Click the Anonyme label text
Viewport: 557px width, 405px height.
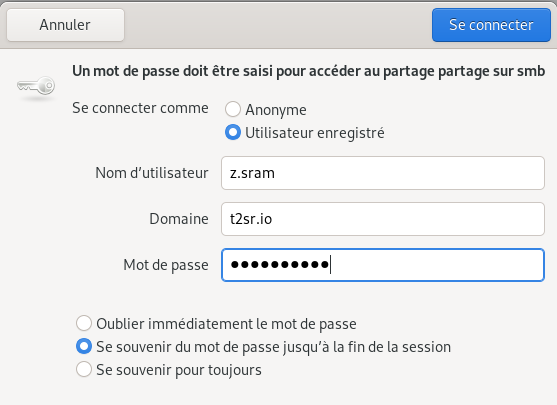tap(276, 110)
